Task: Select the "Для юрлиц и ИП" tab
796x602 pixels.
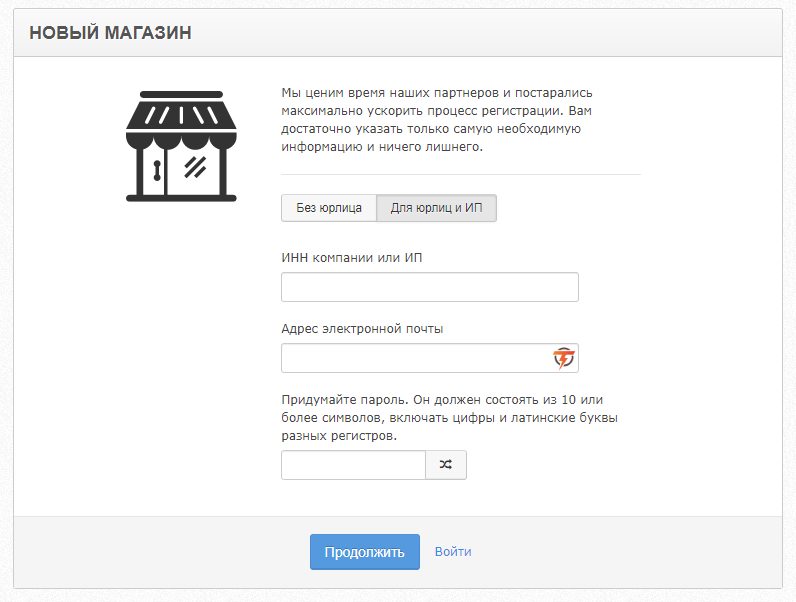Action: [437, 208]
